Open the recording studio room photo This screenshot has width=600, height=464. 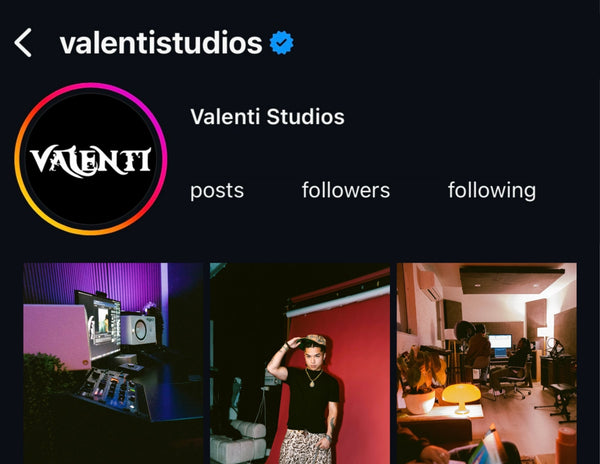tap(487, 363)
